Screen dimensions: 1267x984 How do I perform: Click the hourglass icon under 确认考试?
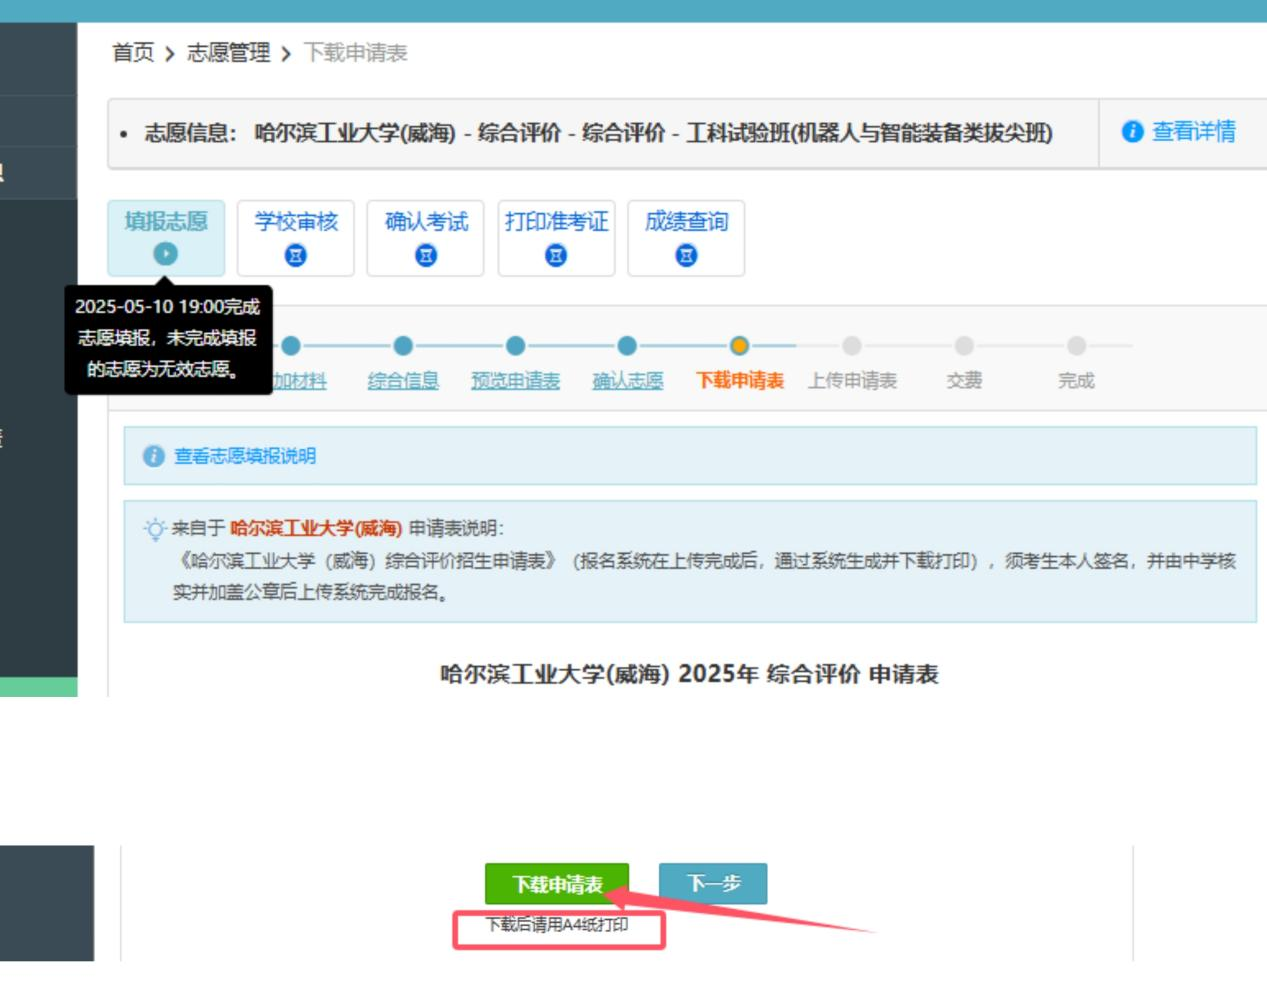[x=426, y=255]
